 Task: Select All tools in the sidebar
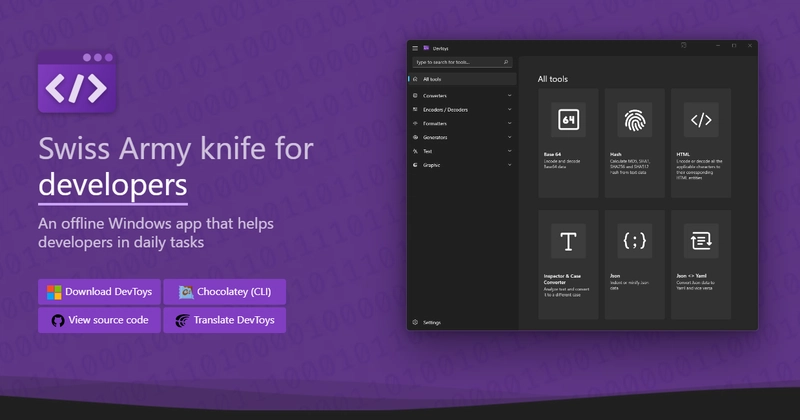462,79
